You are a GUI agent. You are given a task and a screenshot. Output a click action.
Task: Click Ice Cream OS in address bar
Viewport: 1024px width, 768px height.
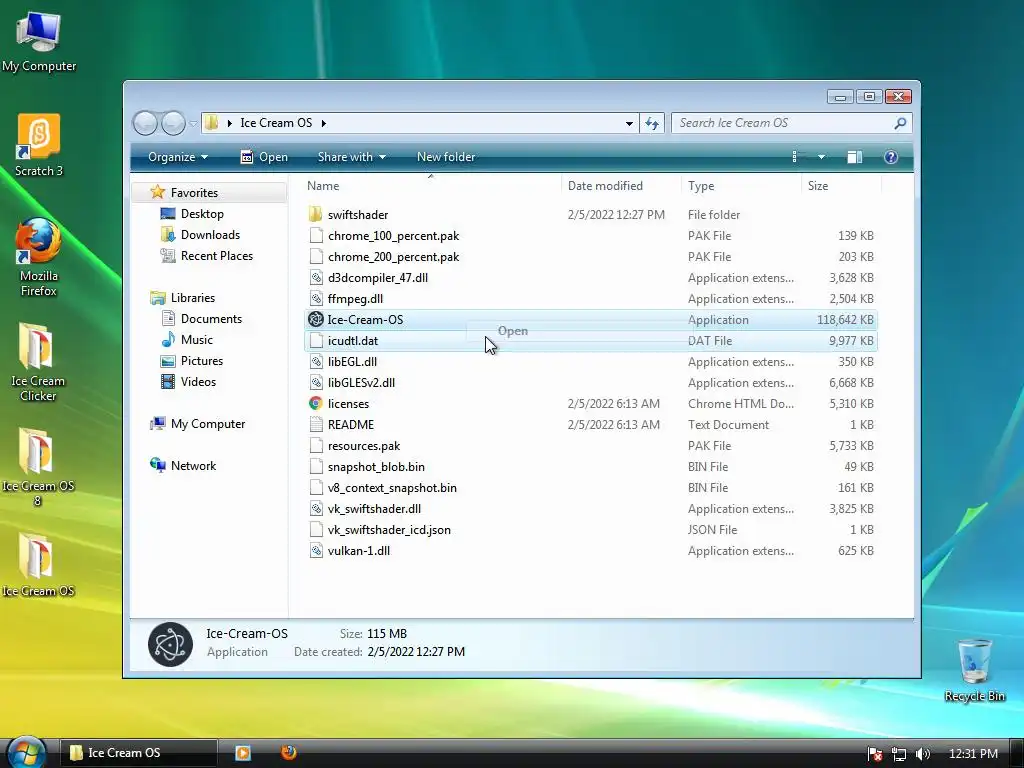coord(276,123)
